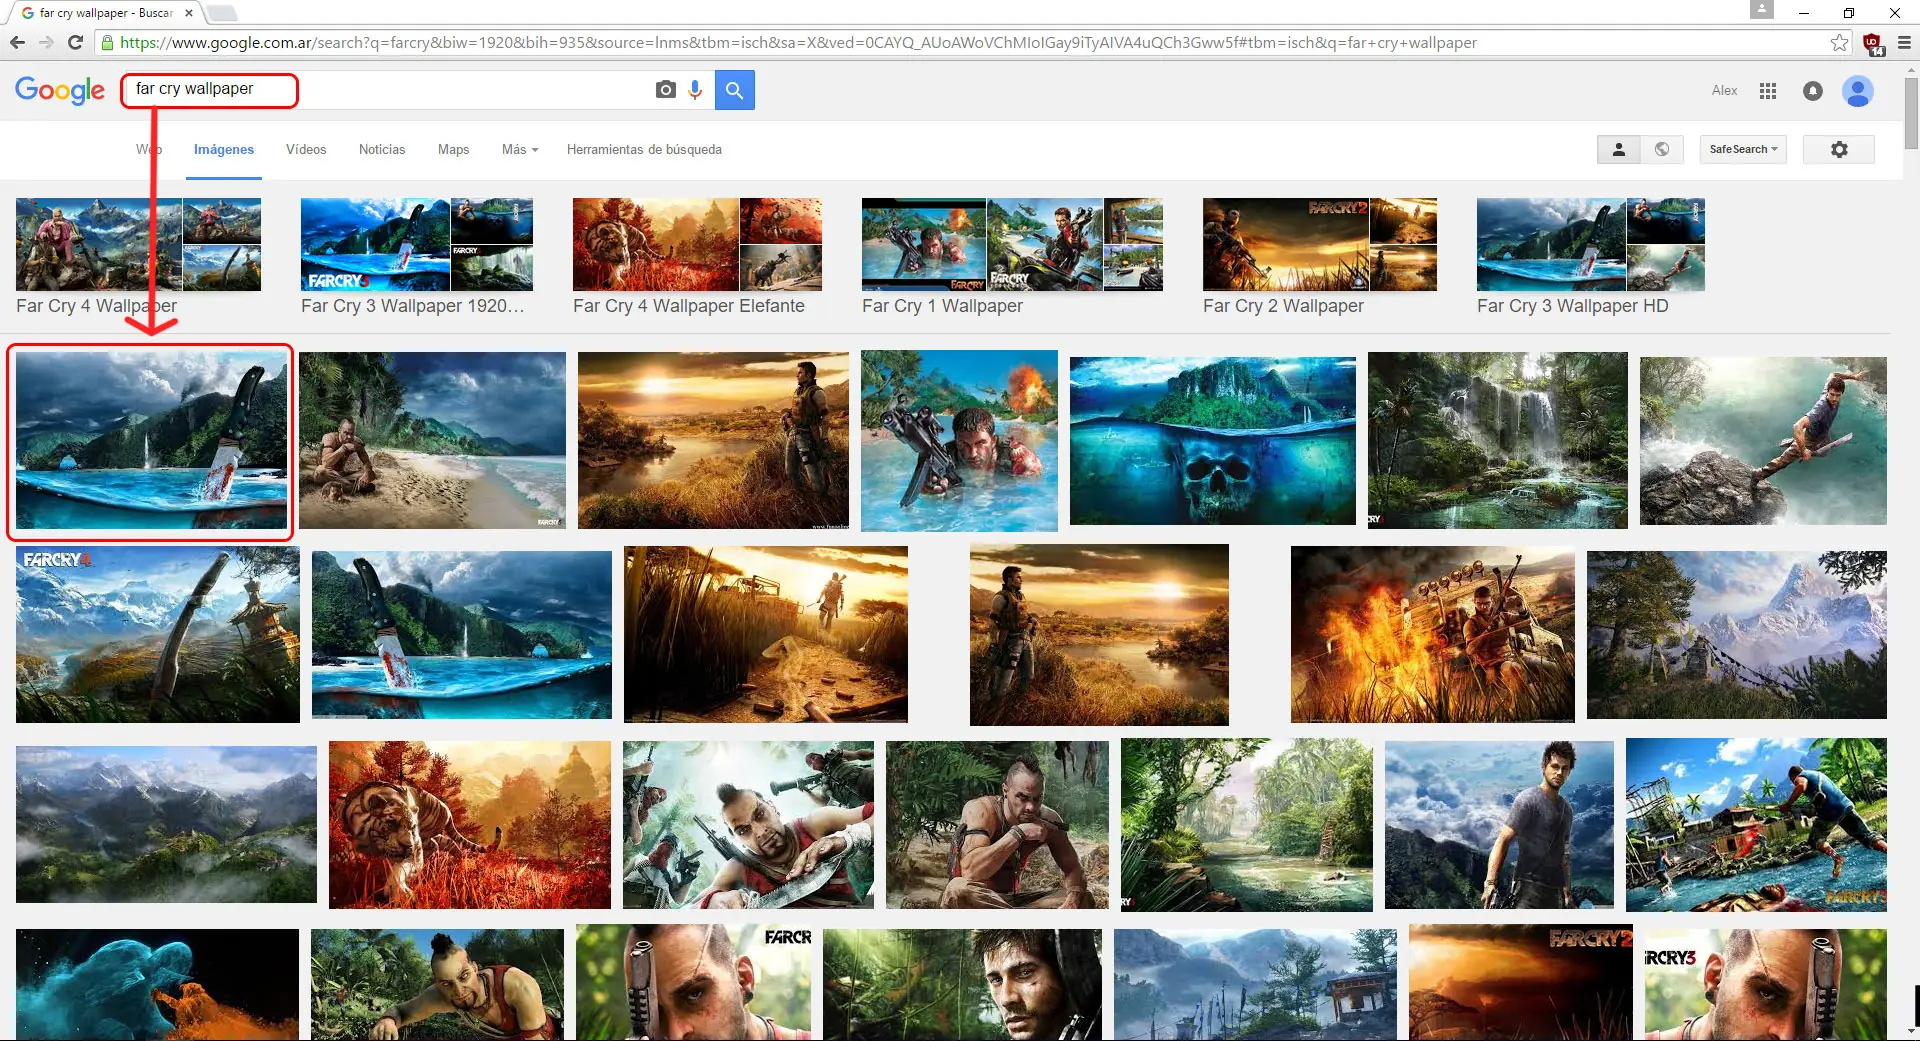Go back to the previous page
This screenshot has width=1920, height=1041.
(17, 42)
